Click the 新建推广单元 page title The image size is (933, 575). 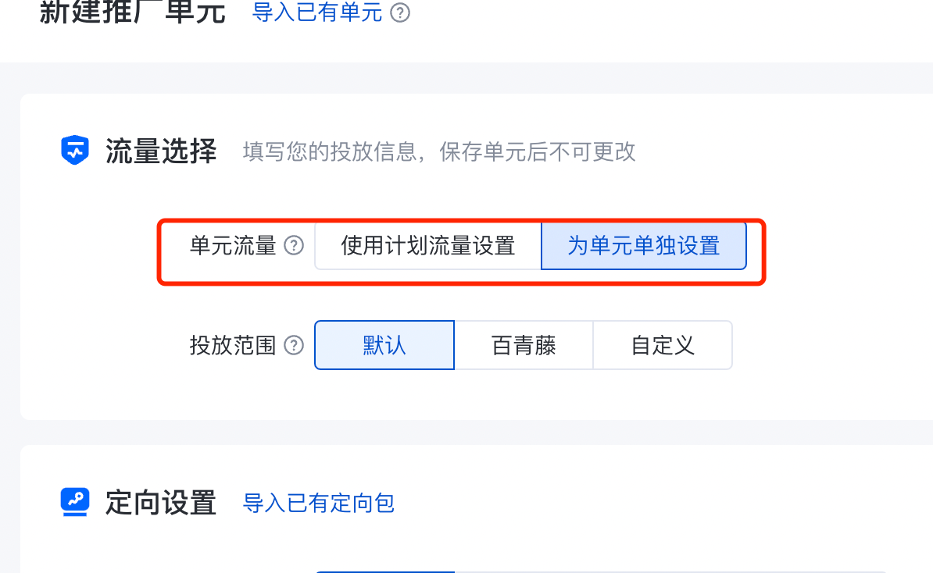click(132, 13)
